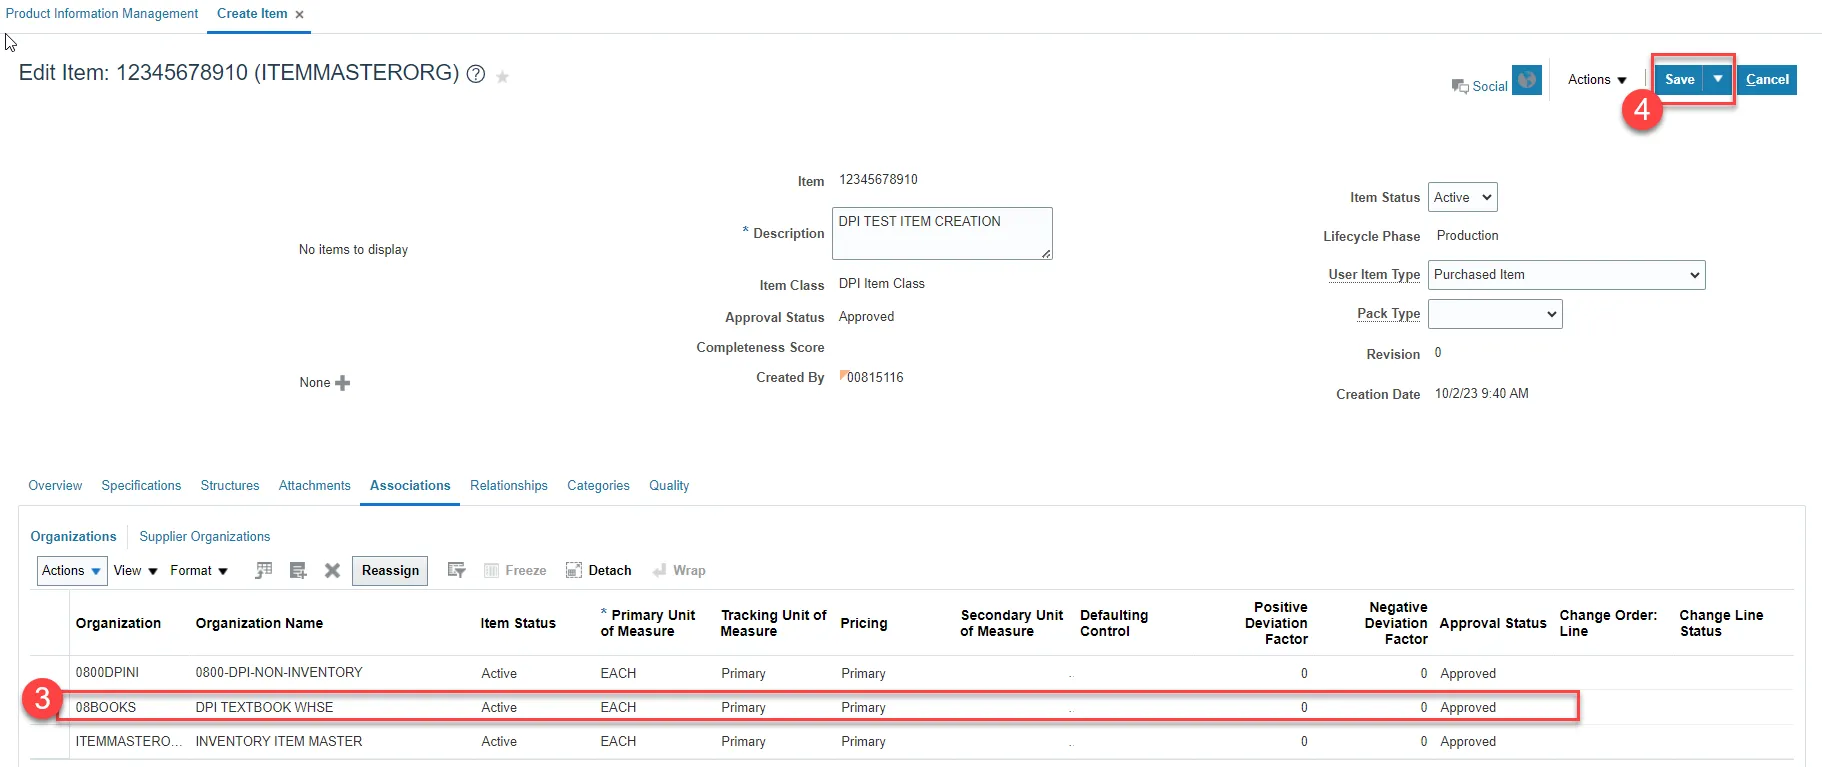Click the globe icon next to Social
Viewport: 1822px width, 767px height.
[1526, 80]
